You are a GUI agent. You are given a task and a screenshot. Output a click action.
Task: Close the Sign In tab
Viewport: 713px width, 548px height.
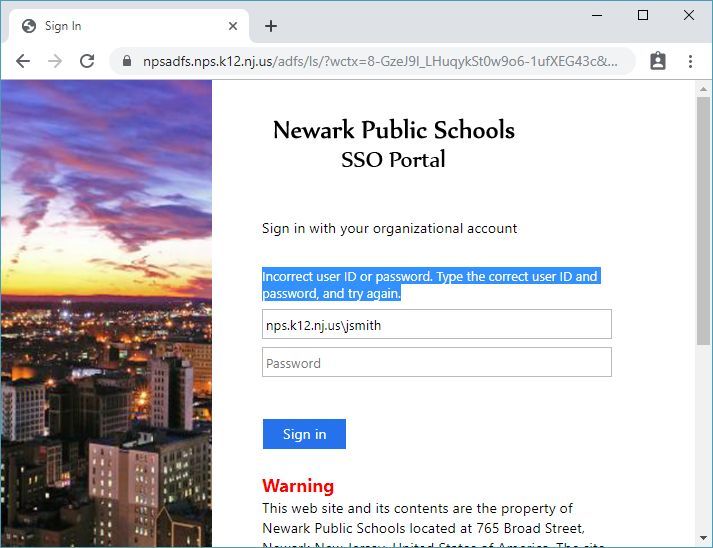[233, 26]
